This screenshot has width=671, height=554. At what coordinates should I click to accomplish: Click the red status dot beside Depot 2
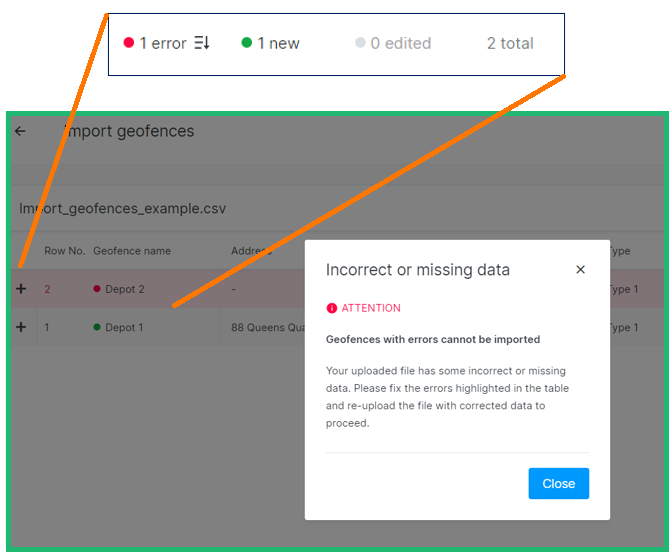[97, 289]
